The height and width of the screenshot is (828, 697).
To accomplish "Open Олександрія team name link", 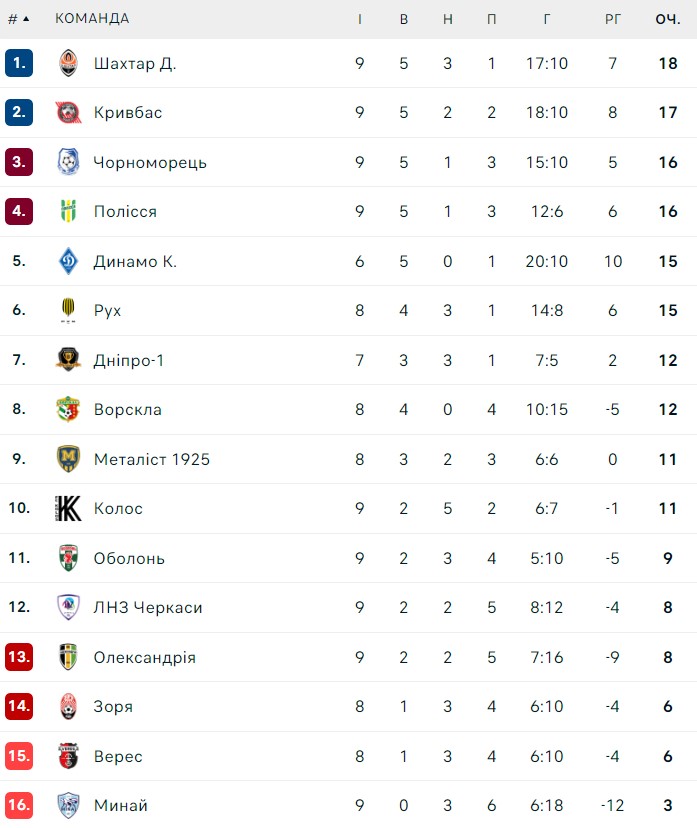I will point(144,657).
